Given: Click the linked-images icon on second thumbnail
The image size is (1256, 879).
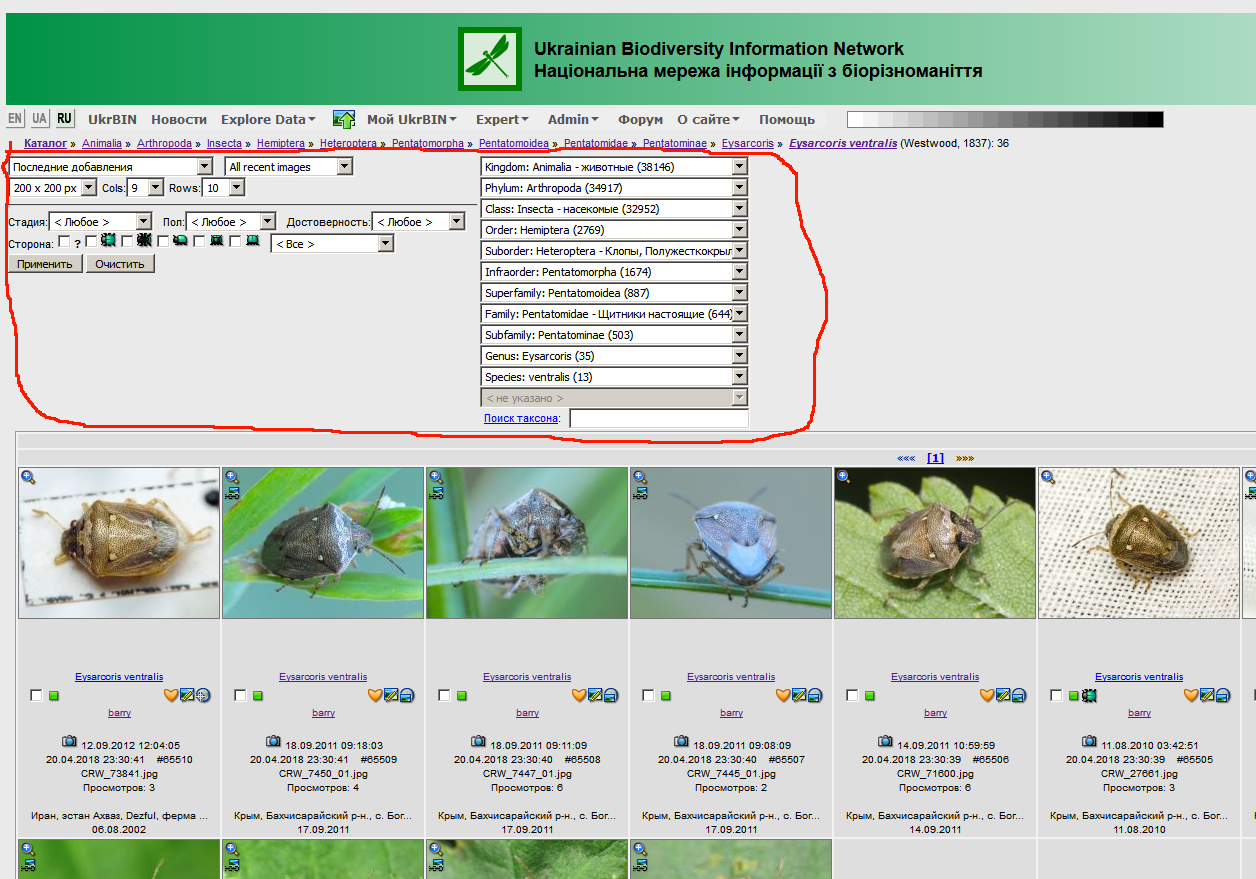Looking at the screenshot, I should point(232,492).
